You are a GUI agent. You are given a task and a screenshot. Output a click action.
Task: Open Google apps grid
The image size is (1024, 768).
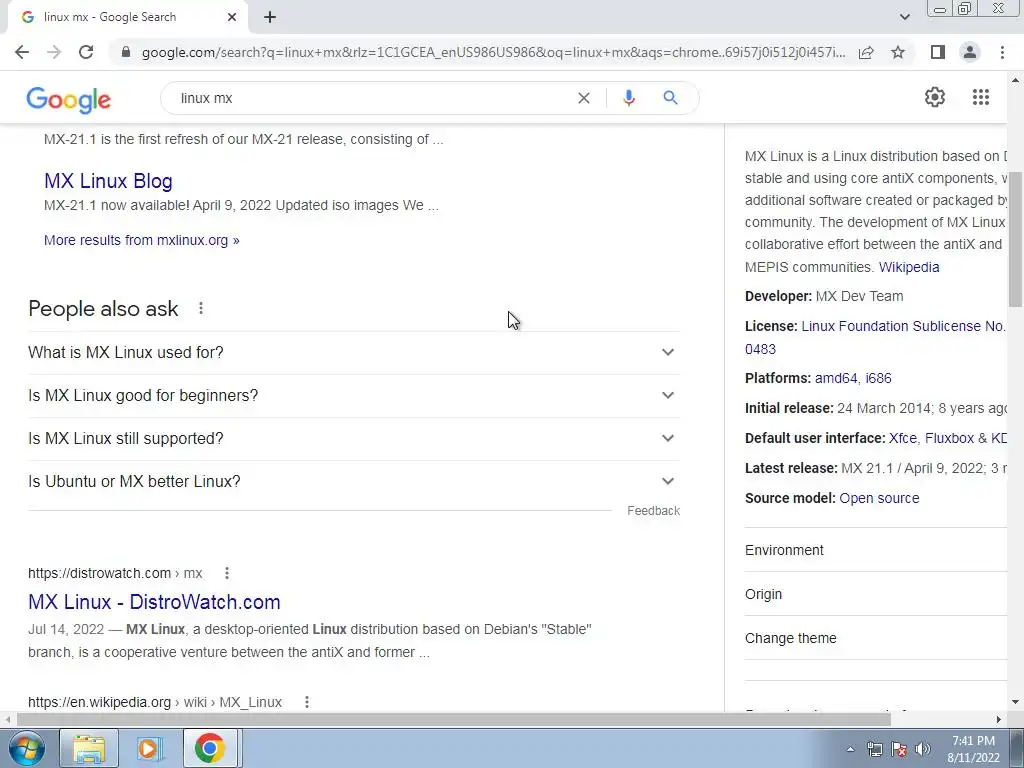981,97
